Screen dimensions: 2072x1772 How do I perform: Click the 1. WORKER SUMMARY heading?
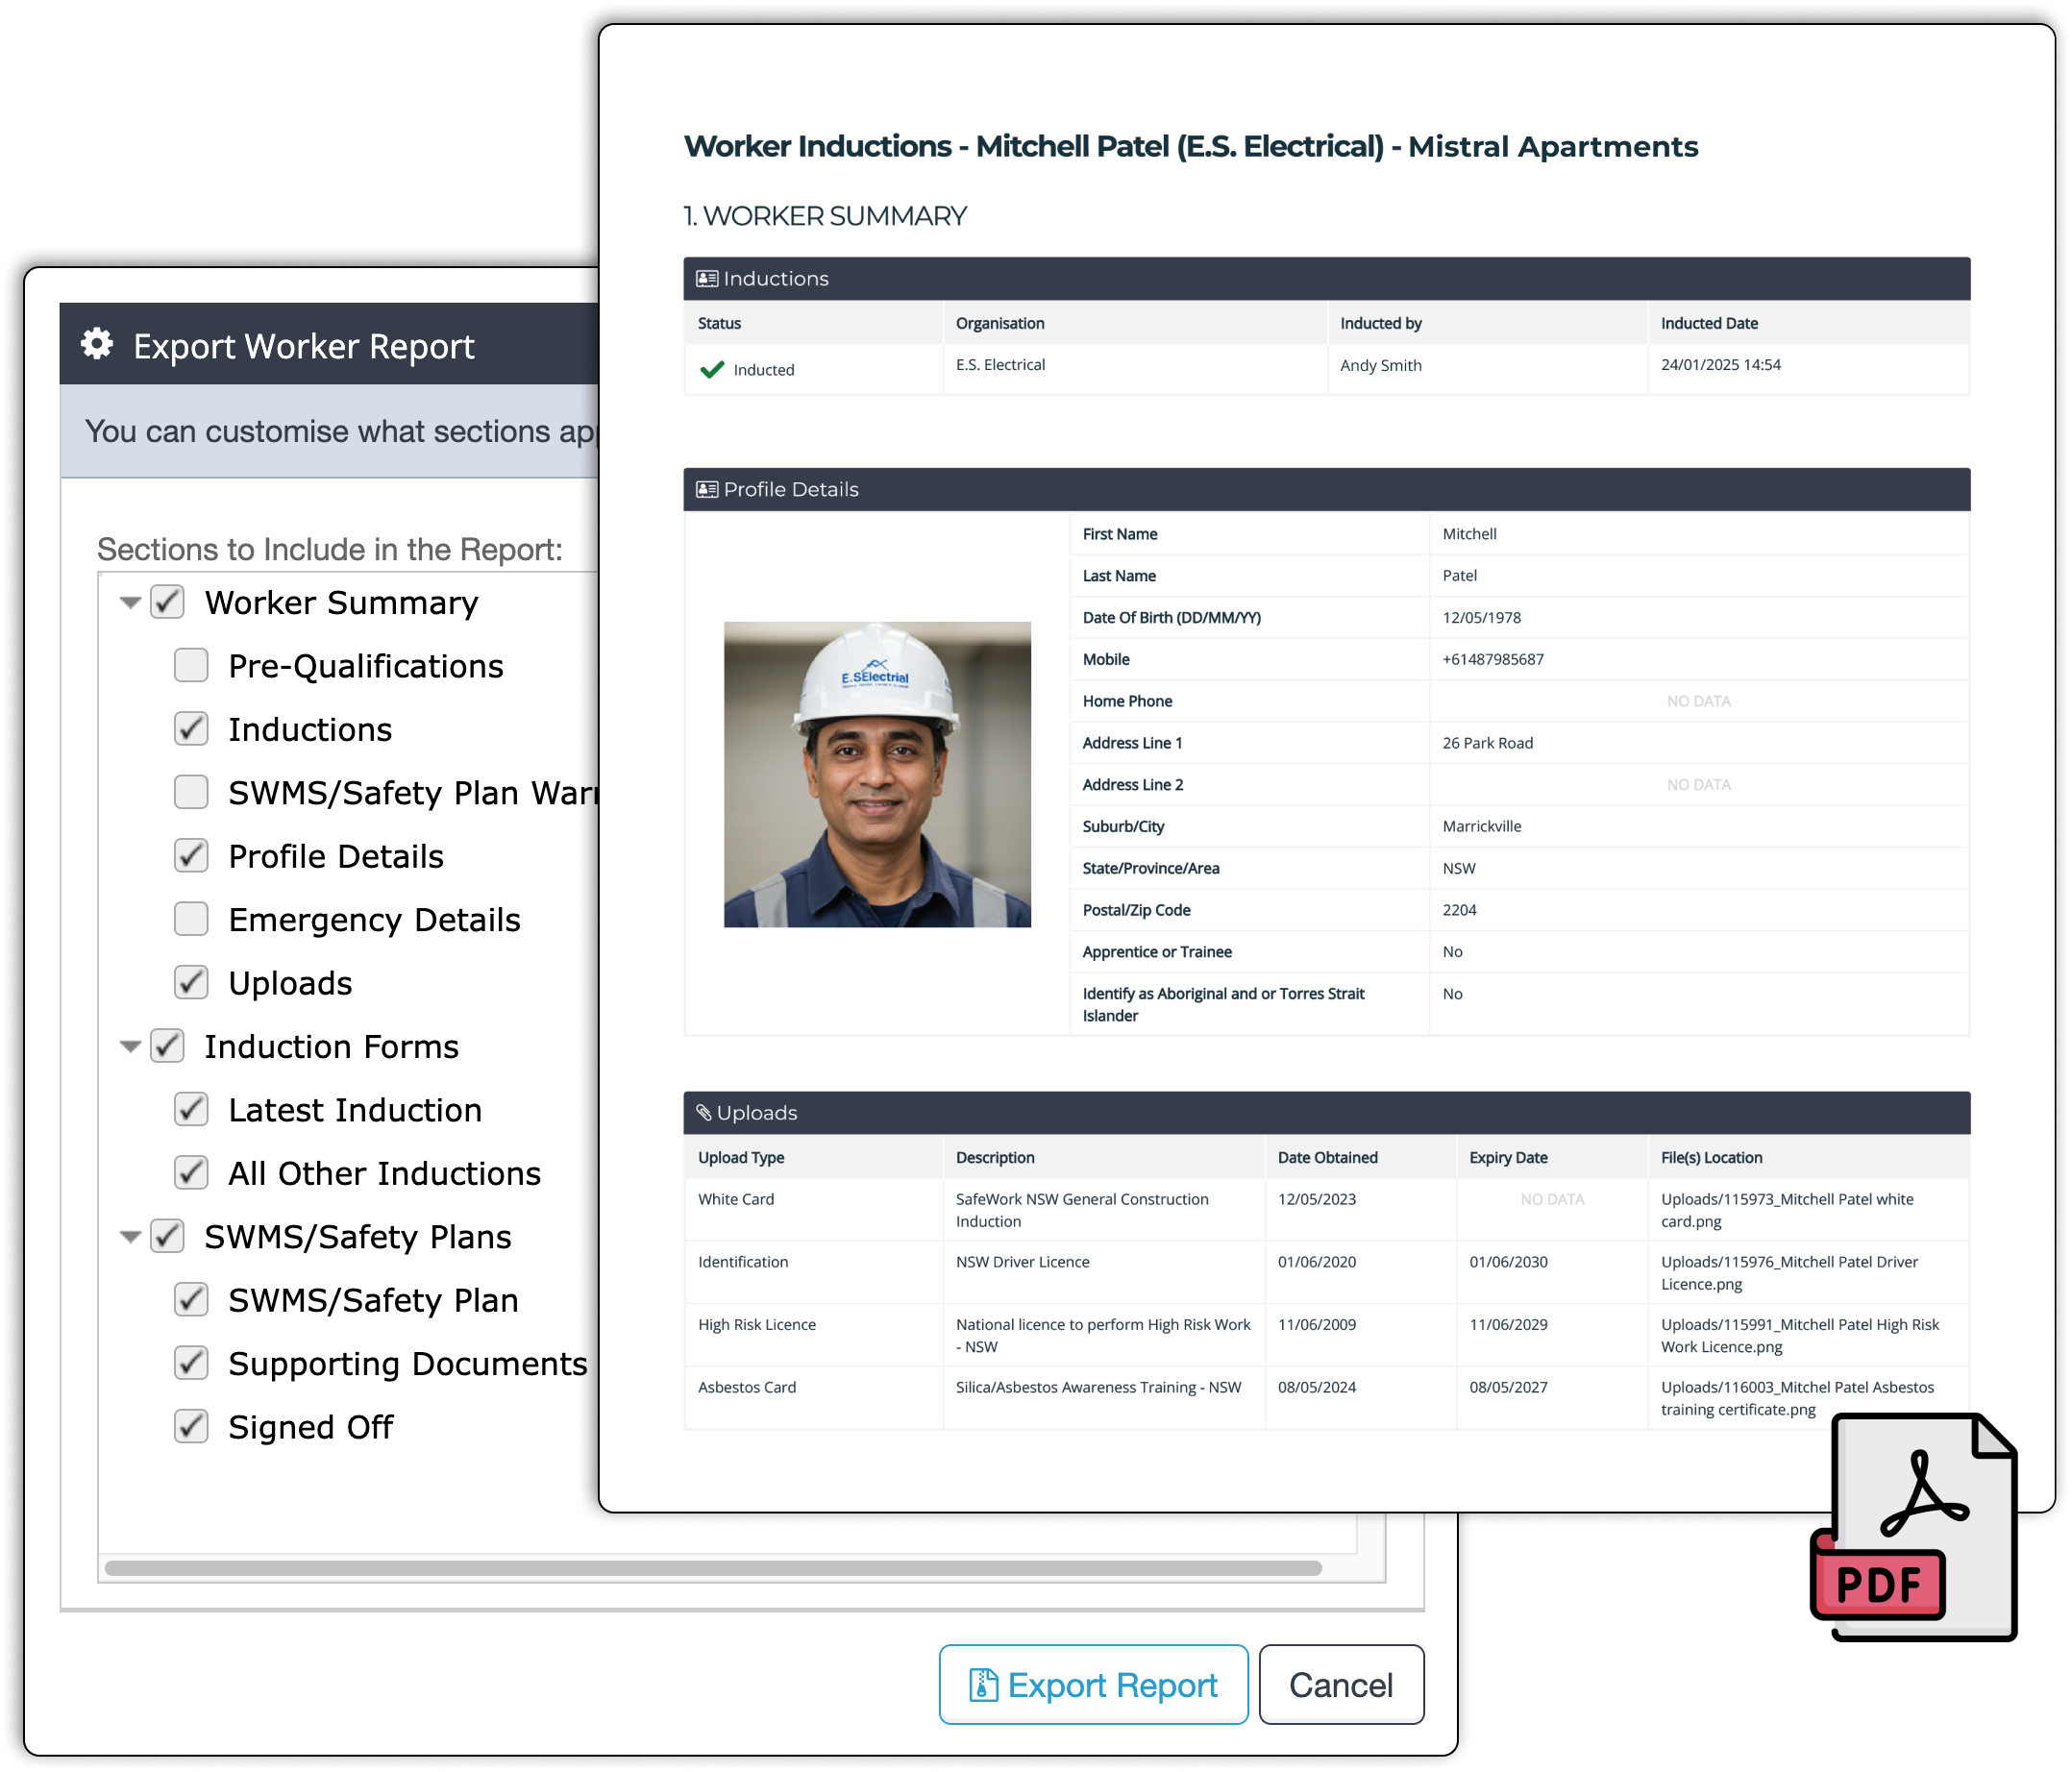825,216
